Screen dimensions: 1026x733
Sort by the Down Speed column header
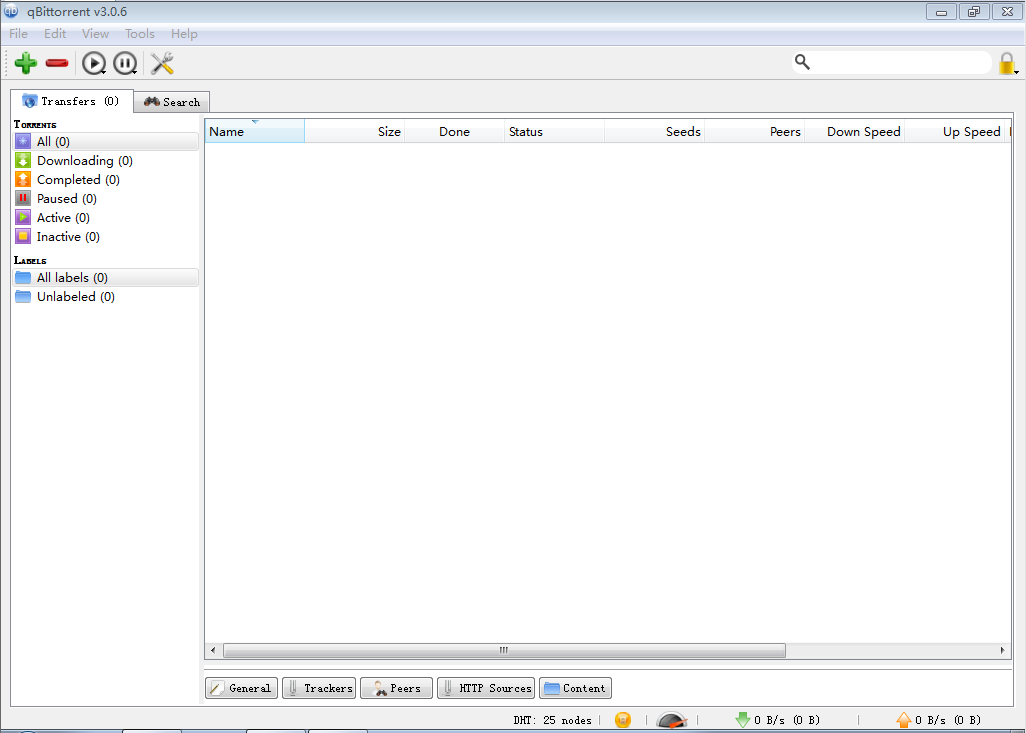[855, 131]
